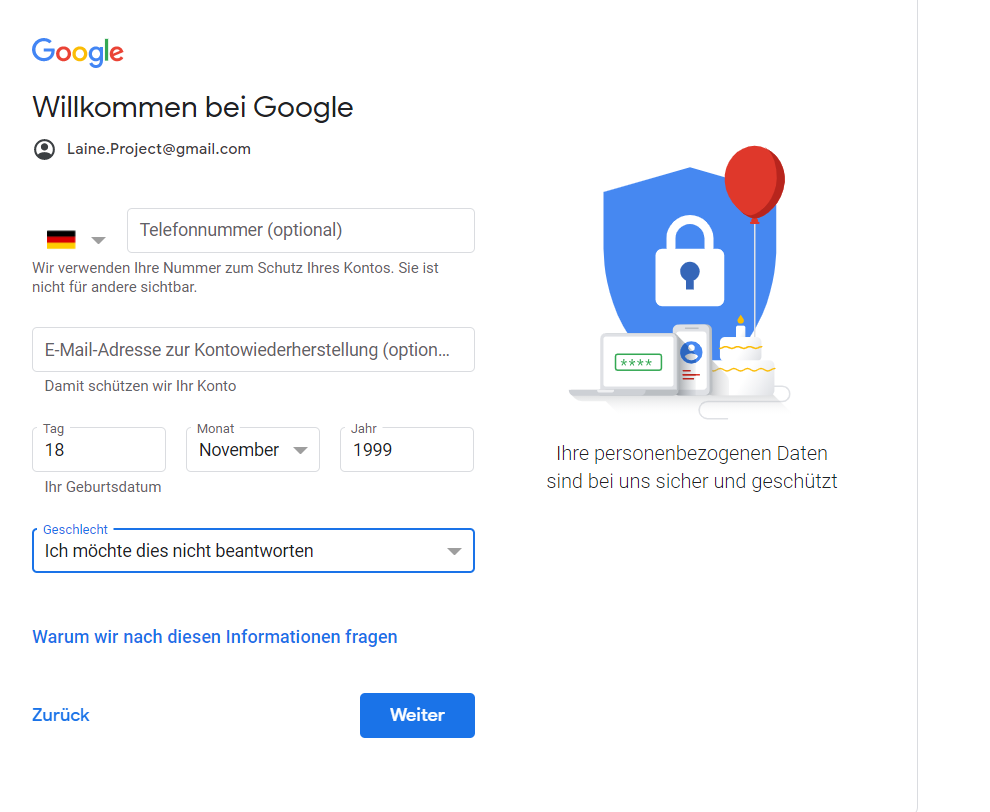Screen dimensions: 990x812
Task: Open country code dropdown arrow
Action: [x=98, y=240]
